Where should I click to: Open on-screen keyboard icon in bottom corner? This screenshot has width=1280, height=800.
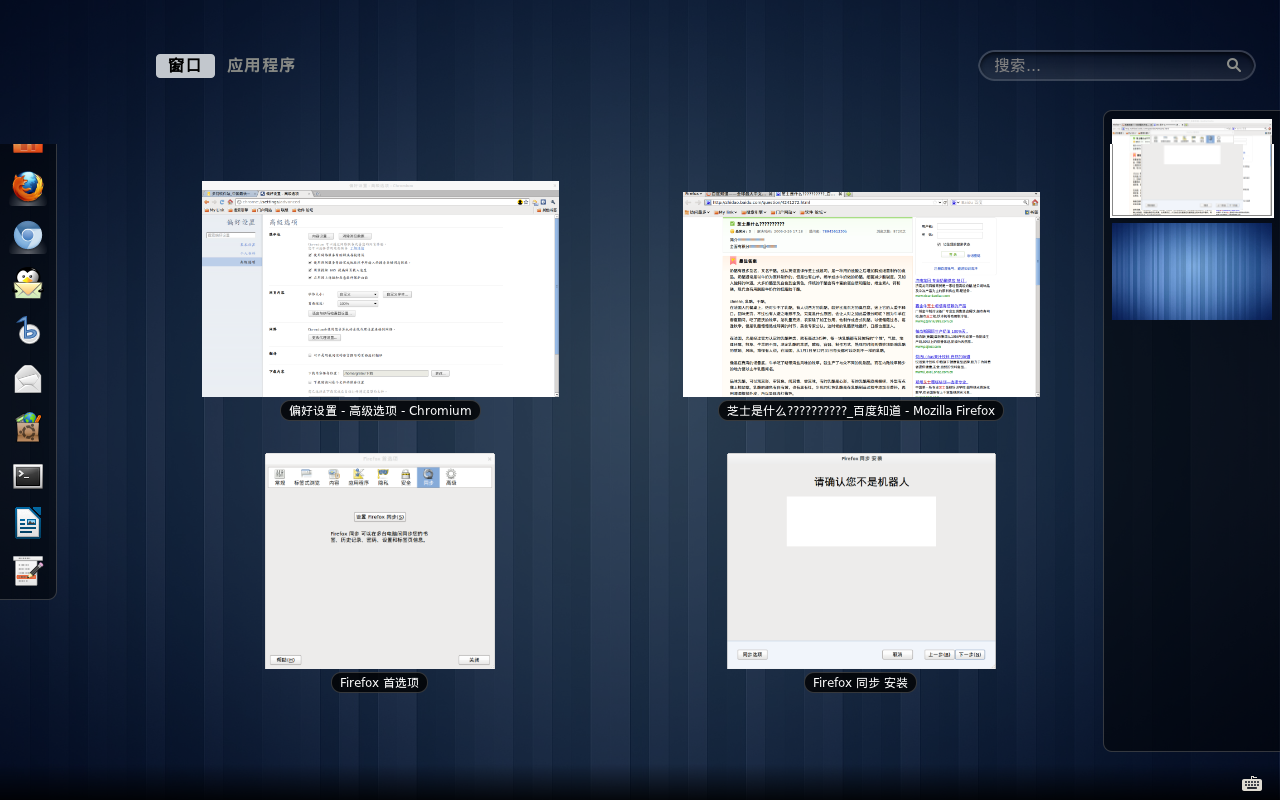pyautogui.click(x=1251, y=784)
